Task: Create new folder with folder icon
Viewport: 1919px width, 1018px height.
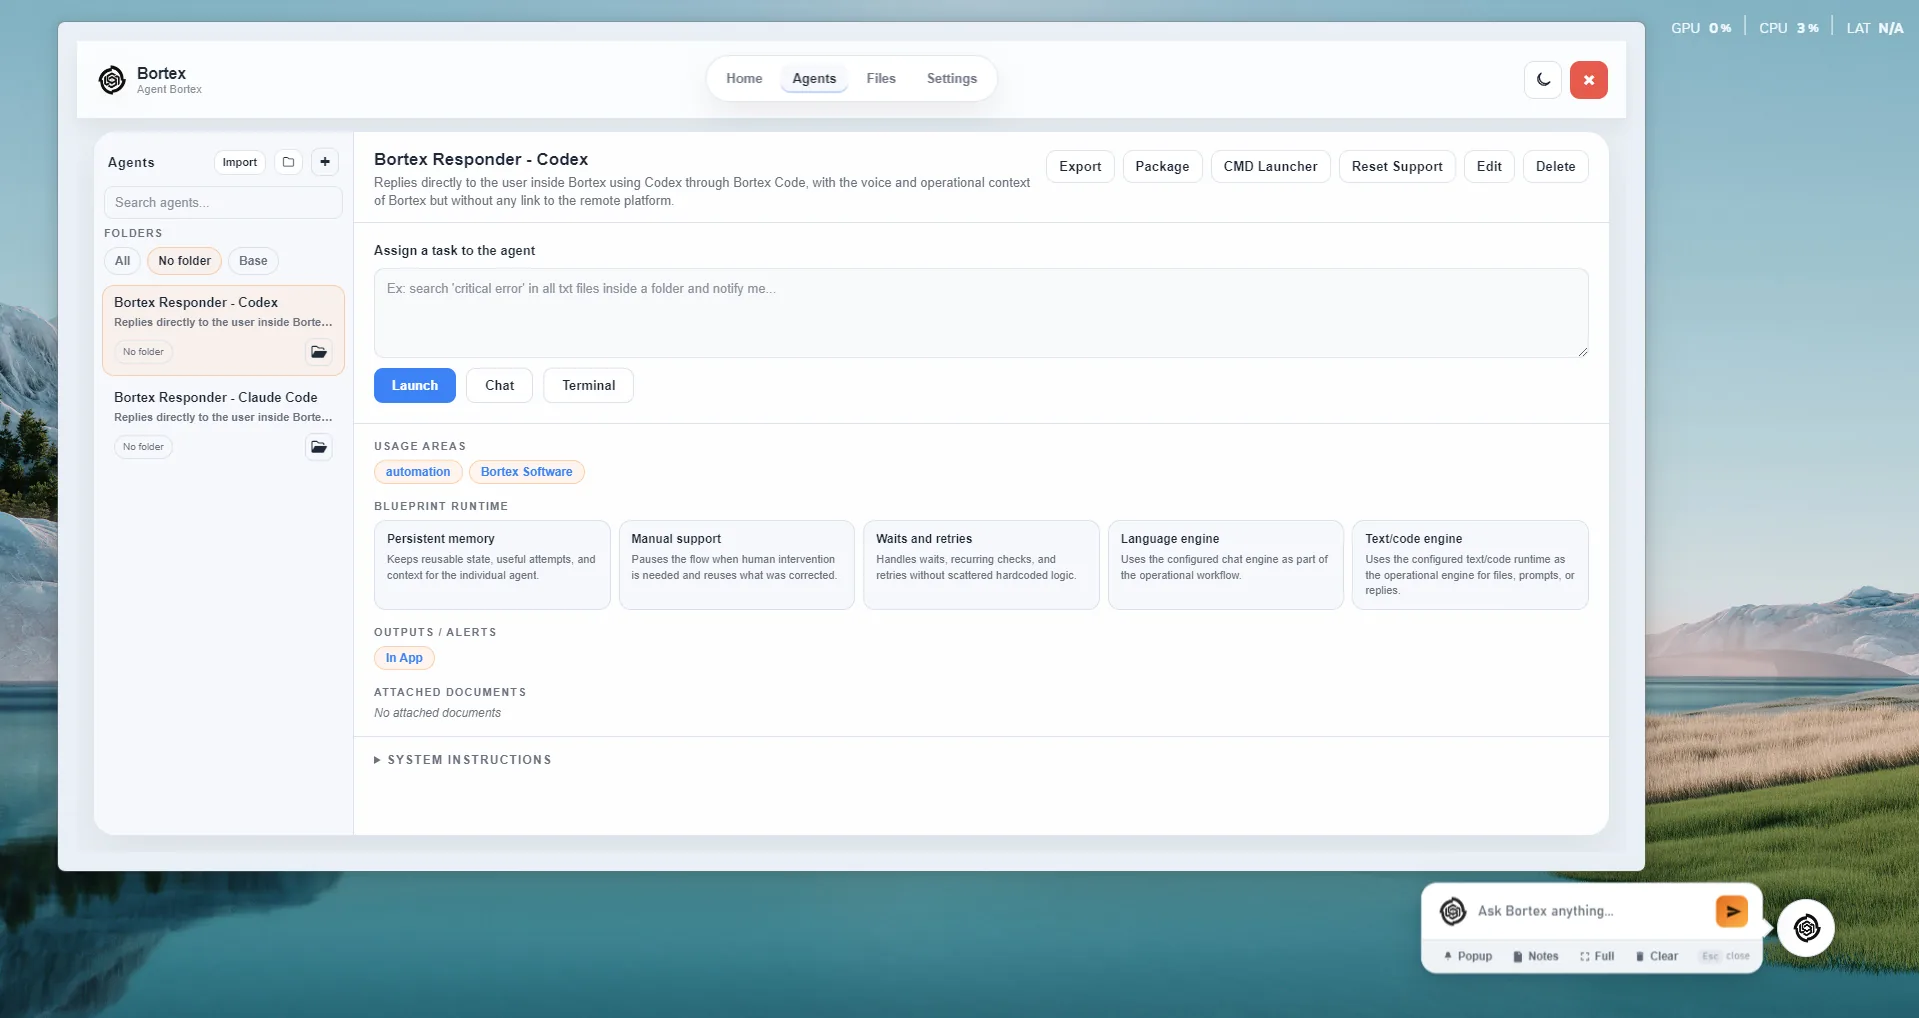Action: [x=288, y=162]
